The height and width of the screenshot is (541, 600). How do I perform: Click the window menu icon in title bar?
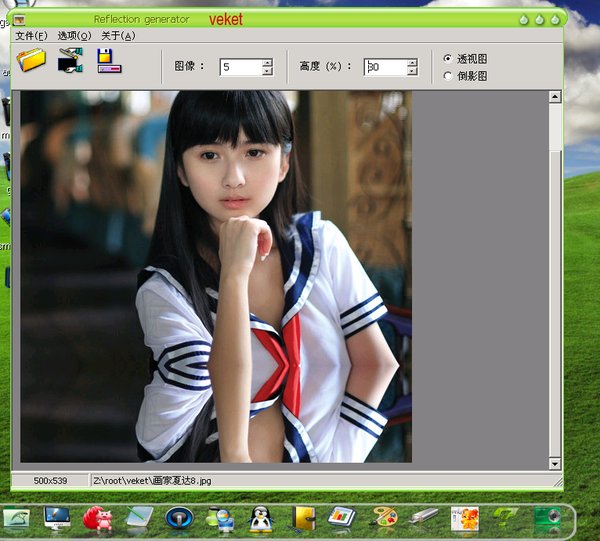(x=19, y=19)
